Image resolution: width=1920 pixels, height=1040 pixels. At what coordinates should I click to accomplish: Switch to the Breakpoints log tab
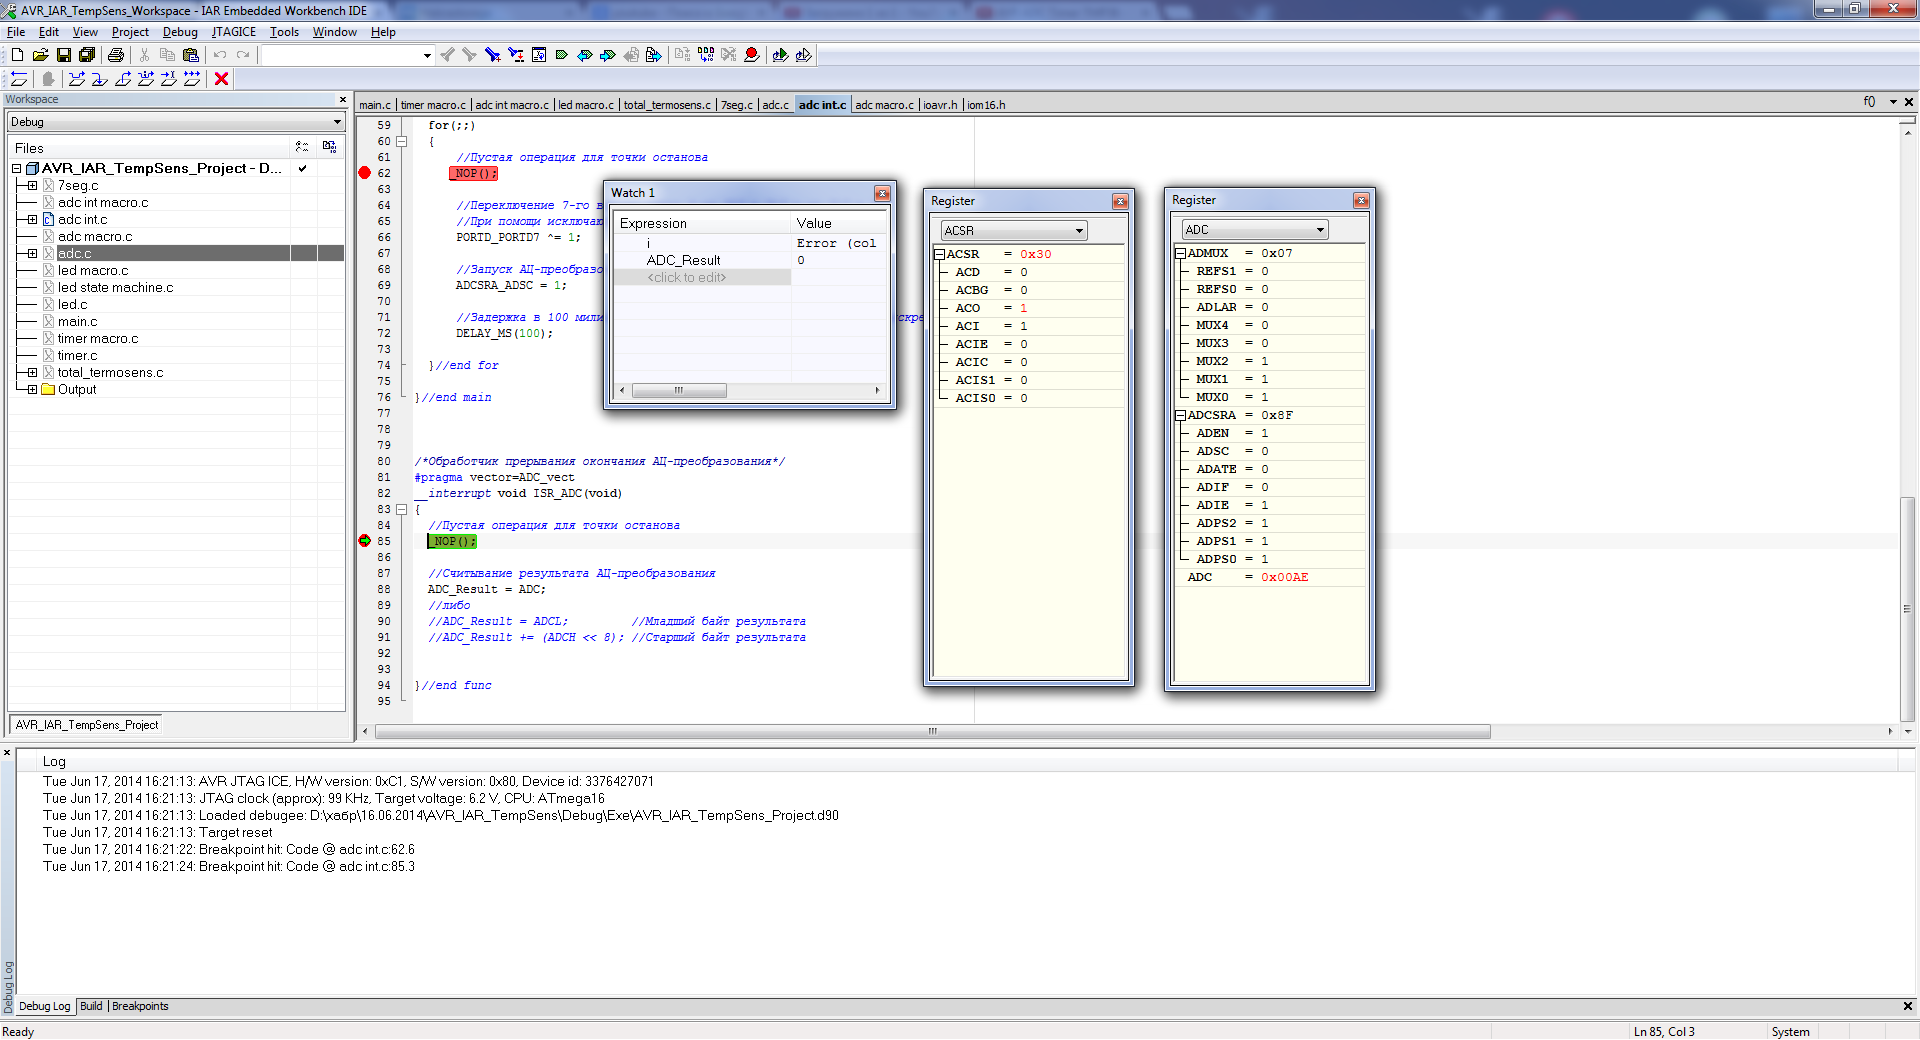(140, 1006)
